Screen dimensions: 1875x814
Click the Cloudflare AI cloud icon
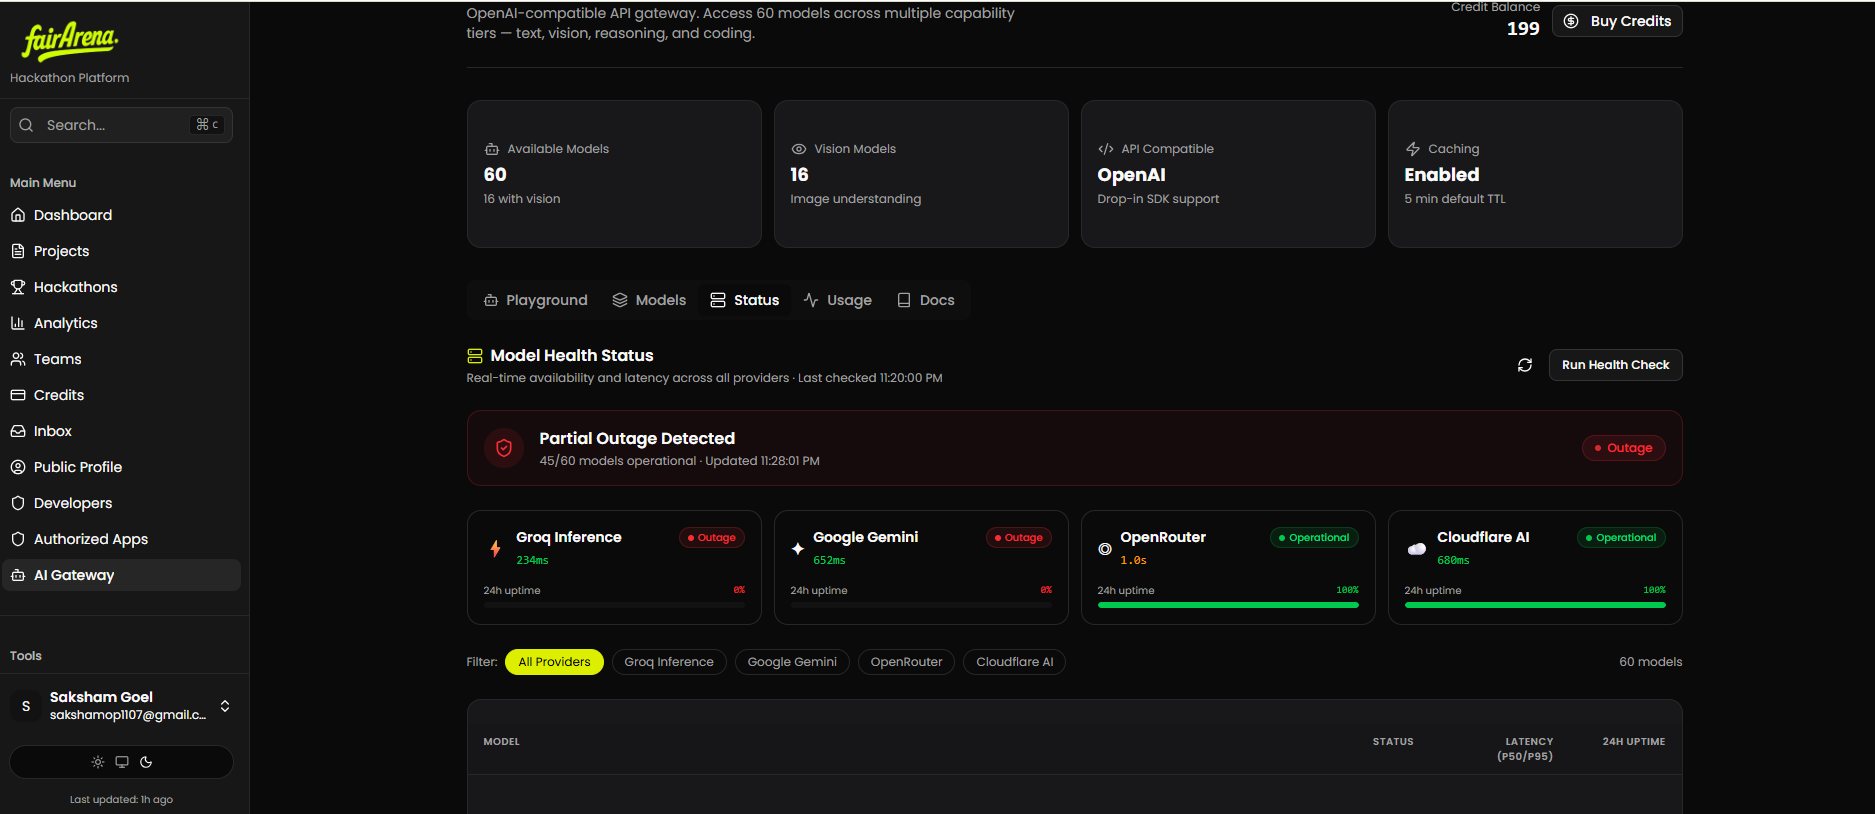pos(1417,548)
